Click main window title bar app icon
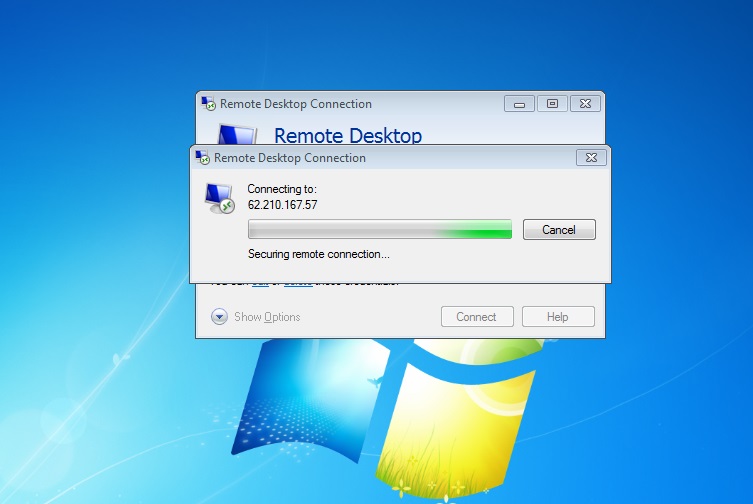 208,103
